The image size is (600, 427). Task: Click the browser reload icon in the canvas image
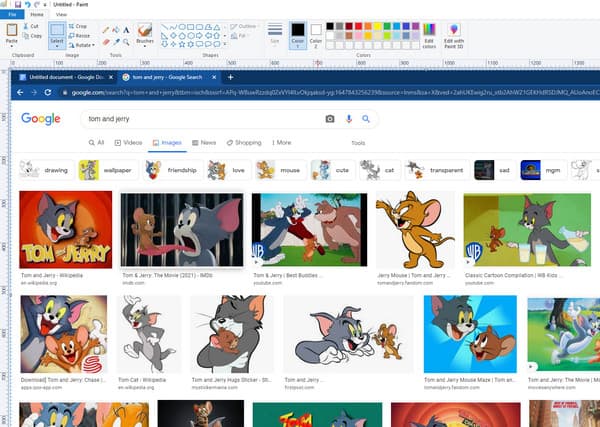pyautogui.click(x=48, y=92)
